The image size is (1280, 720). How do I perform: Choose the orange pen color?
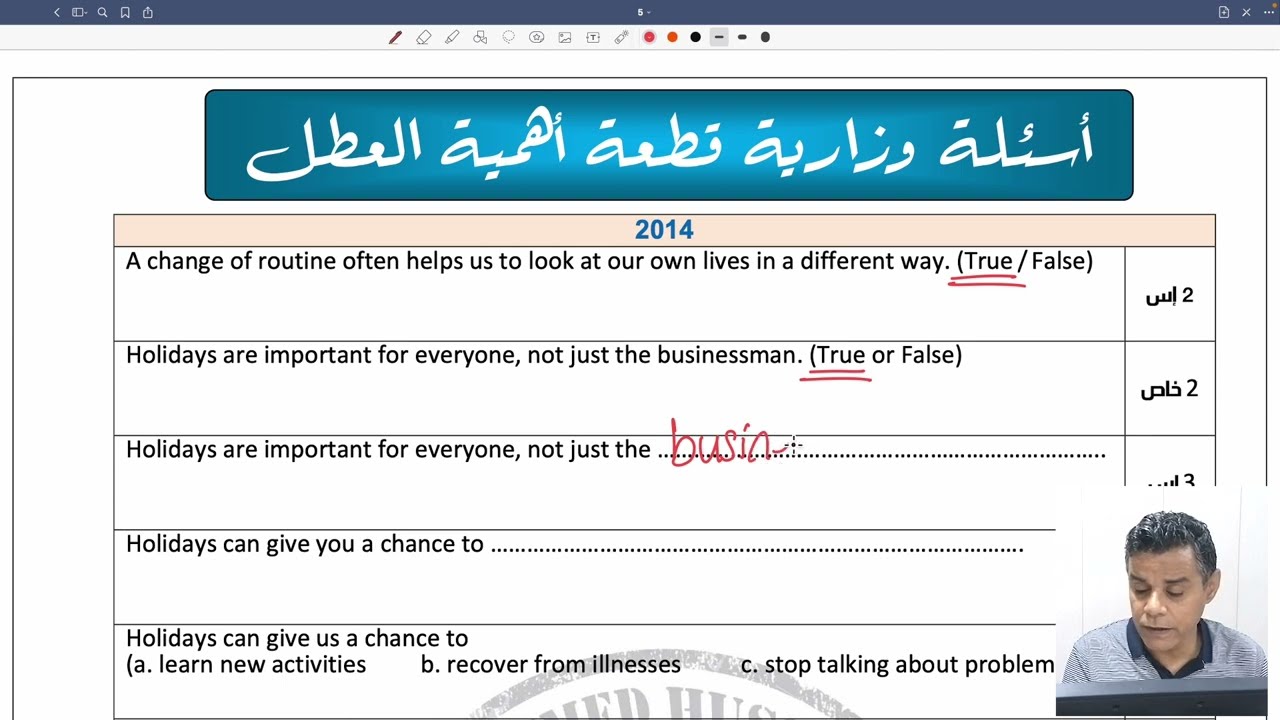tap(672, 37)
